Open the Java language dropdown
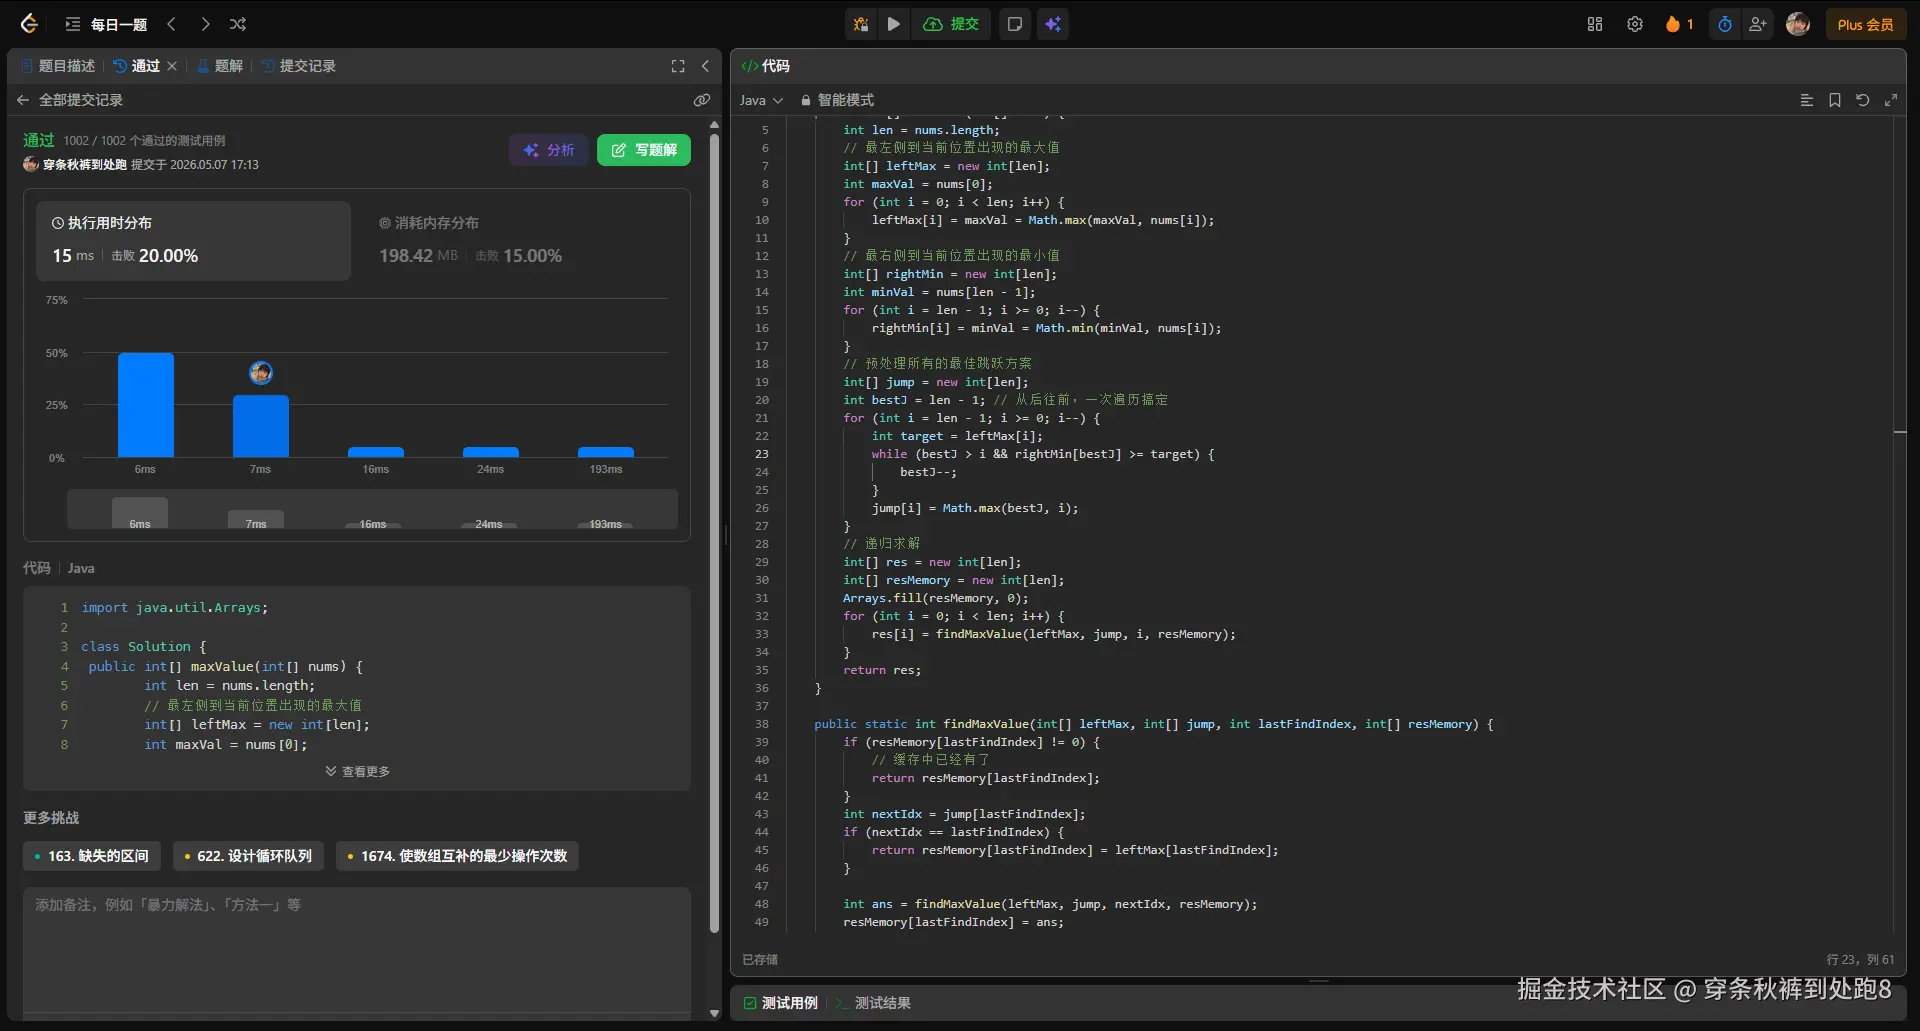The image size is (1920, 1031). (x=761, y=100)
